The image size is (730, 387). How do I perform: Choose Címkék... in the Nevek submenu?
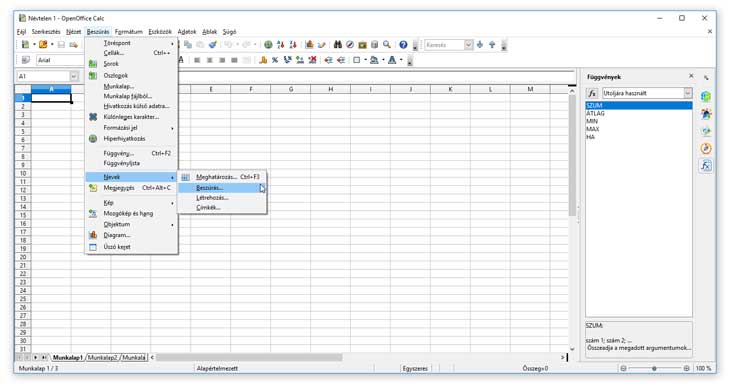[x=222, y=208]
